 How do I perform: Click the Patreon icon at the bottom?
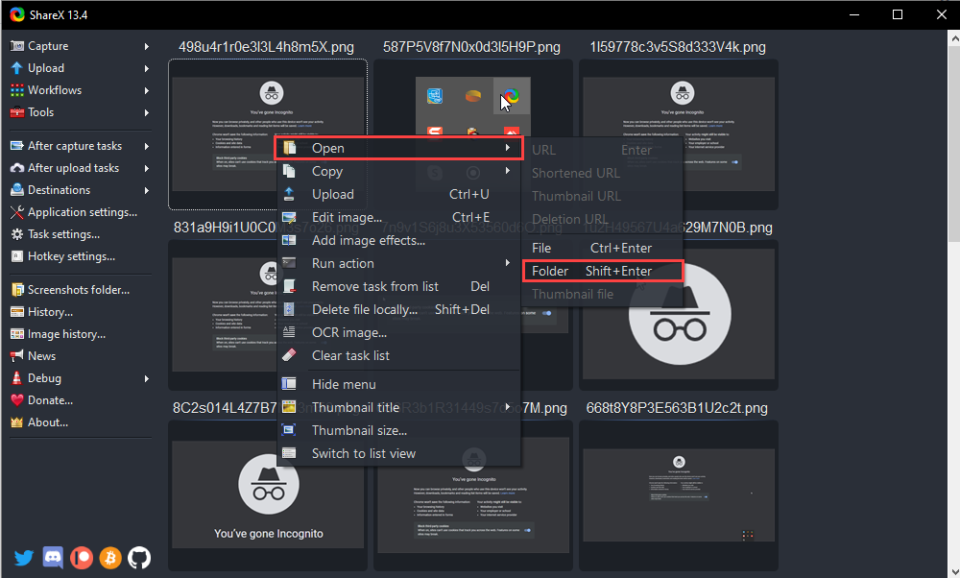[x=81, y=557]
